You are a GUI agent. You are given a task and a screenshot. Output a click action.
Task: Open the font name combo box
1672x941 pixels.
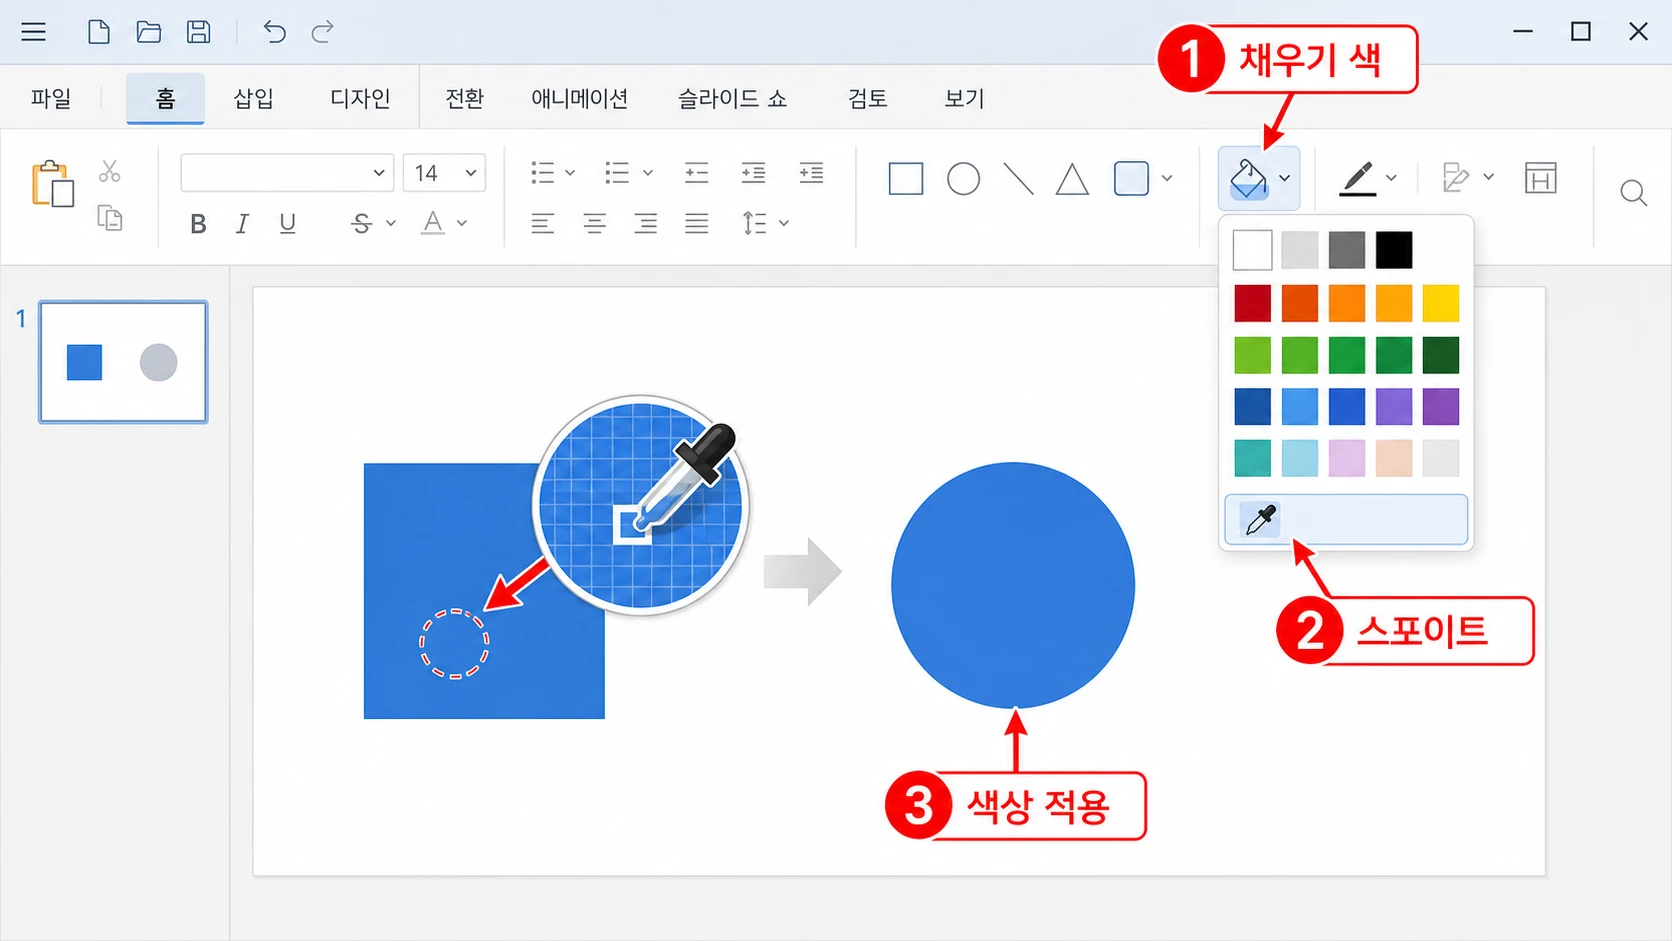point(287,173)
